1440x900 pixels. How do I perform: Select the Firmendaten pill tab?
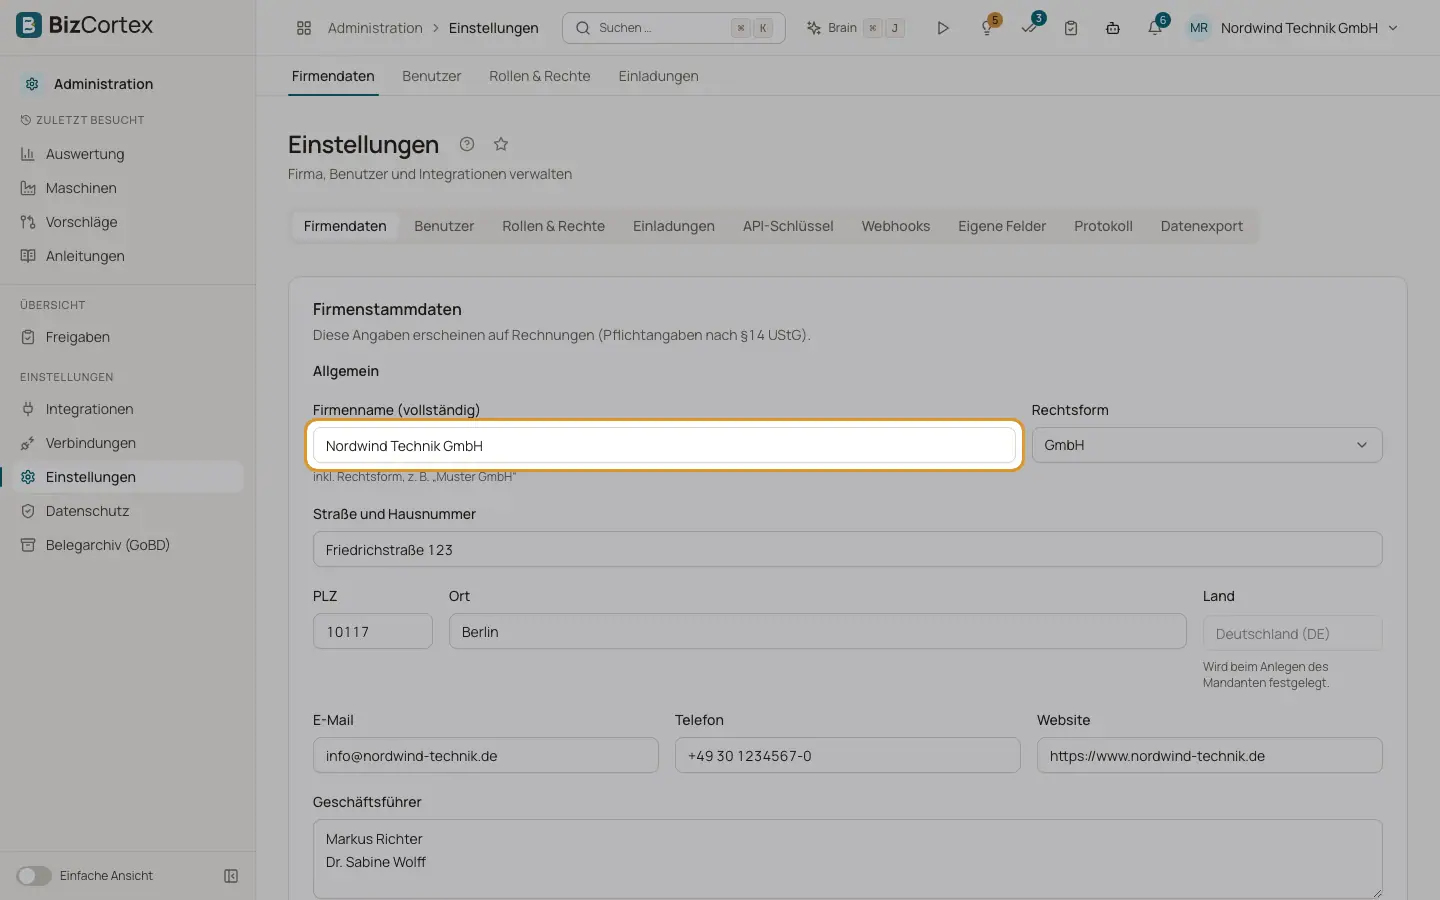point(345,226)
